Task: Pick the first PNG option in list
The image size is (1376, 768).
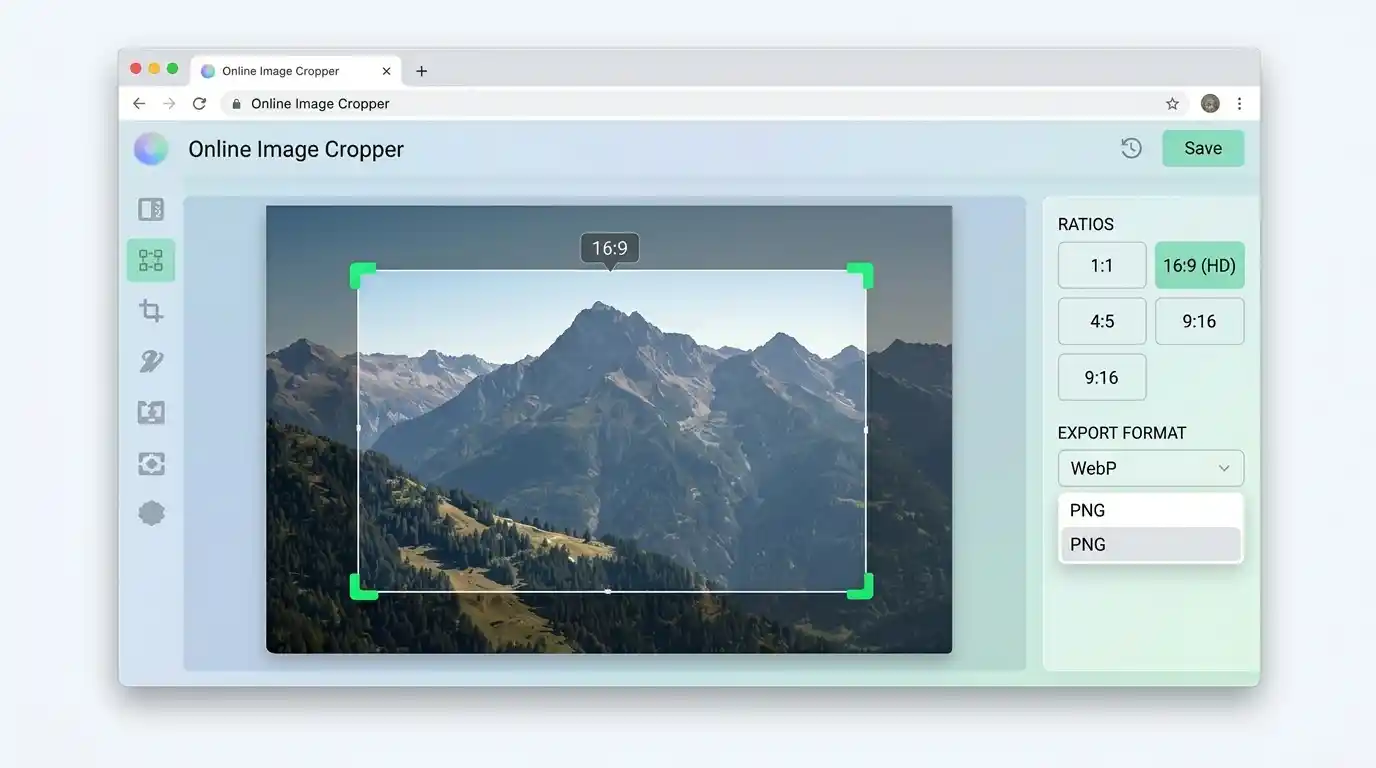Action: [x=1151, y=510]
